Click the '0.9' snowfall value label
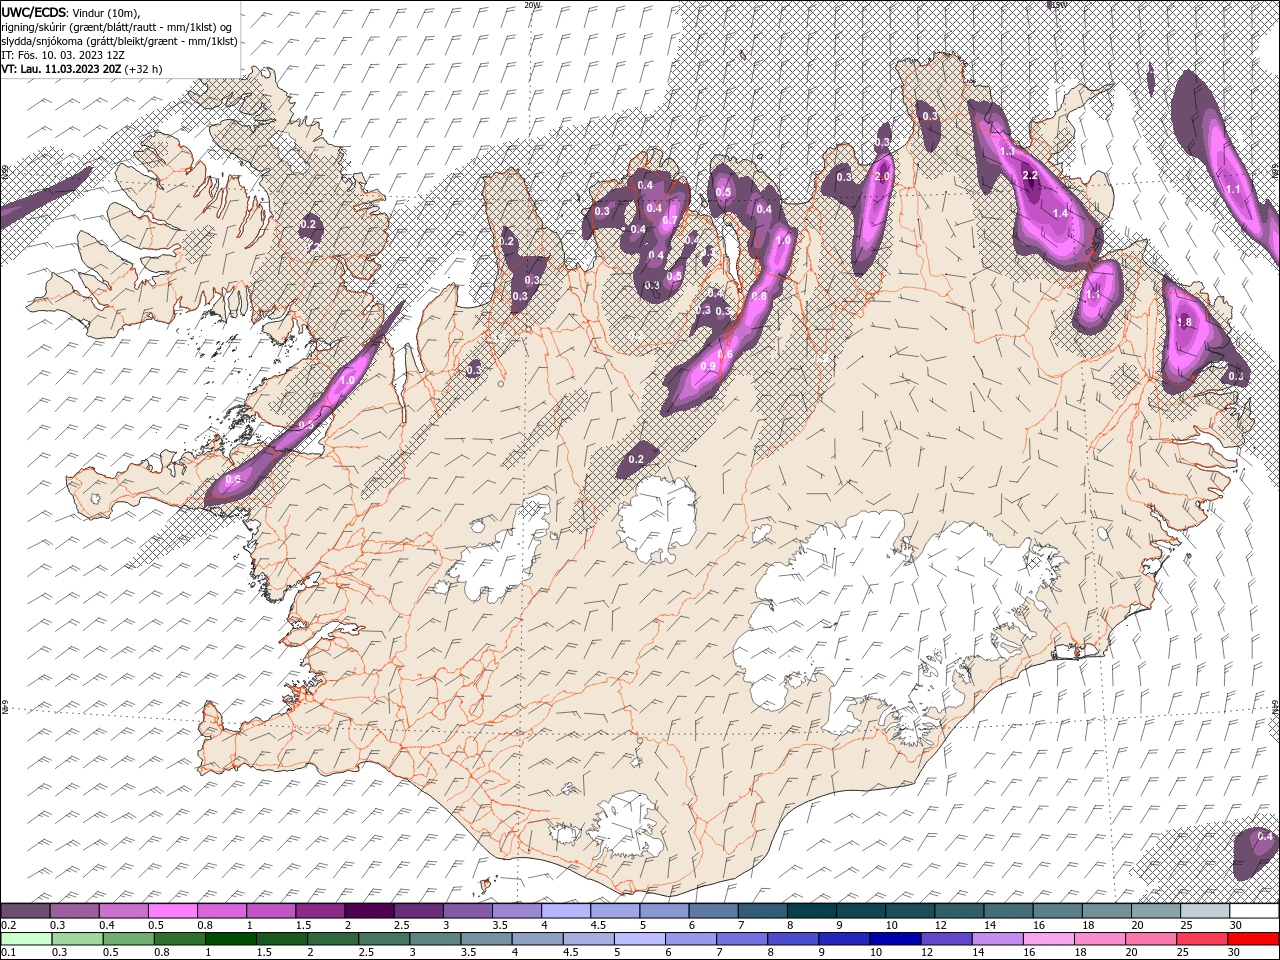The height and width of the screenshot is (960, 1280). [x=708, y=367]
